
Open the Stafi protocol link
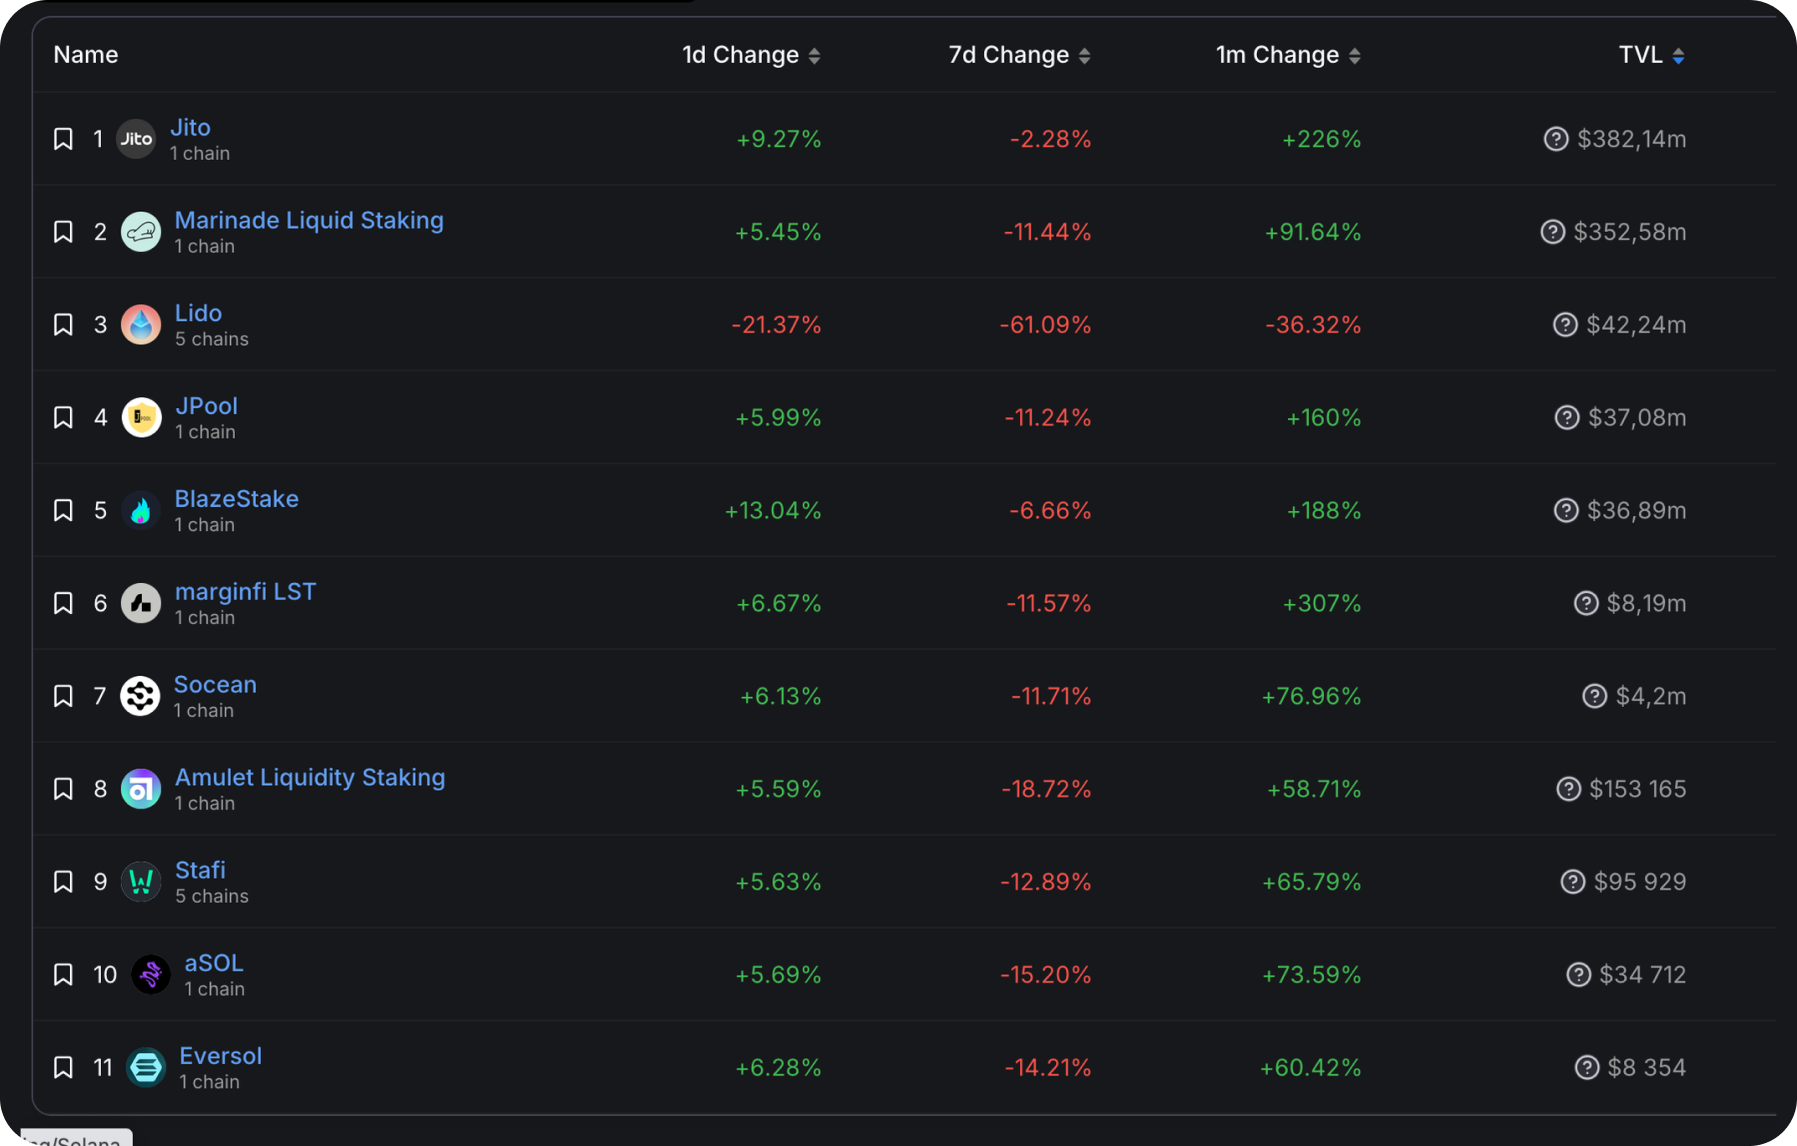pyautogui.click(x=200, y=870)
